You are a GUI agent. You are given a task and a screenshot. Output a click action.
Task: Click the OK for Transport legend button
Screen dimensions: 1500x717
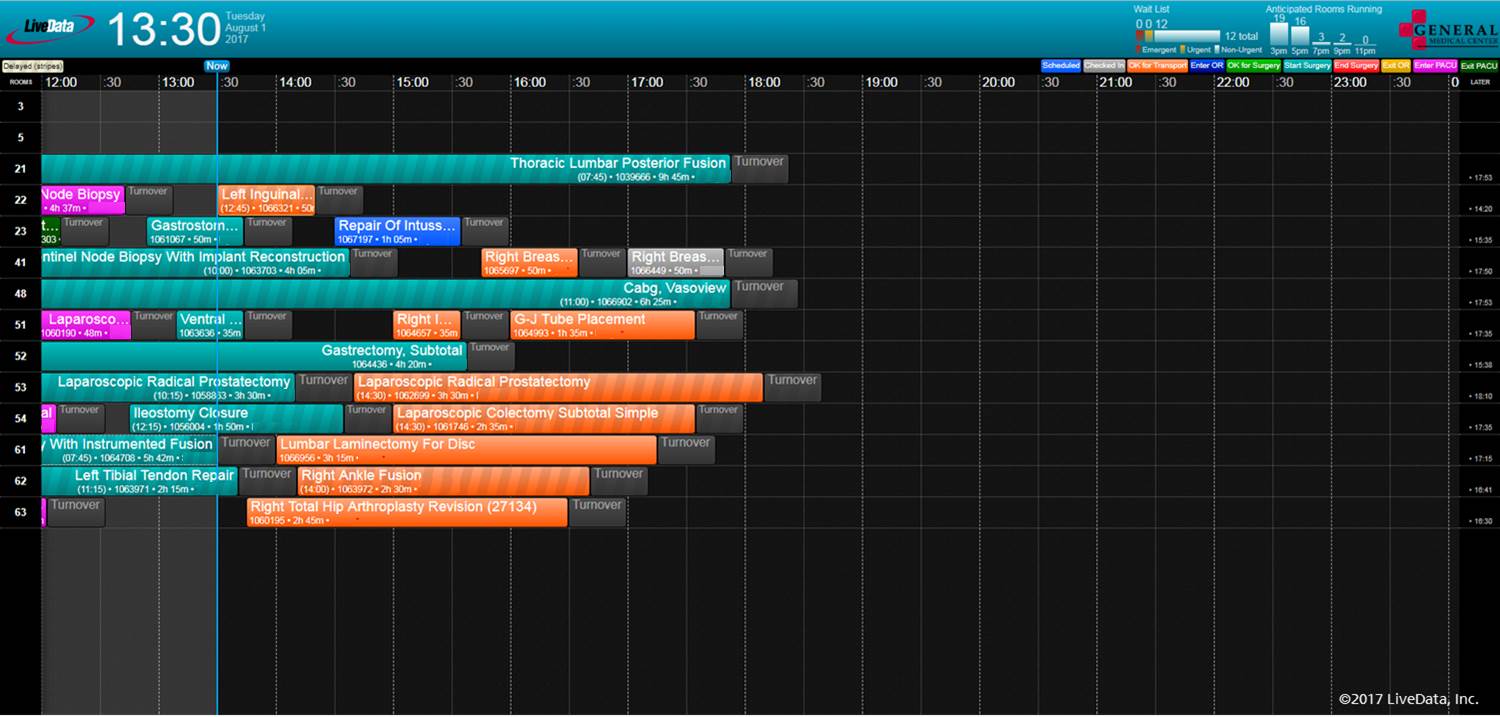pyautogui.click(x=1155, y=65)
